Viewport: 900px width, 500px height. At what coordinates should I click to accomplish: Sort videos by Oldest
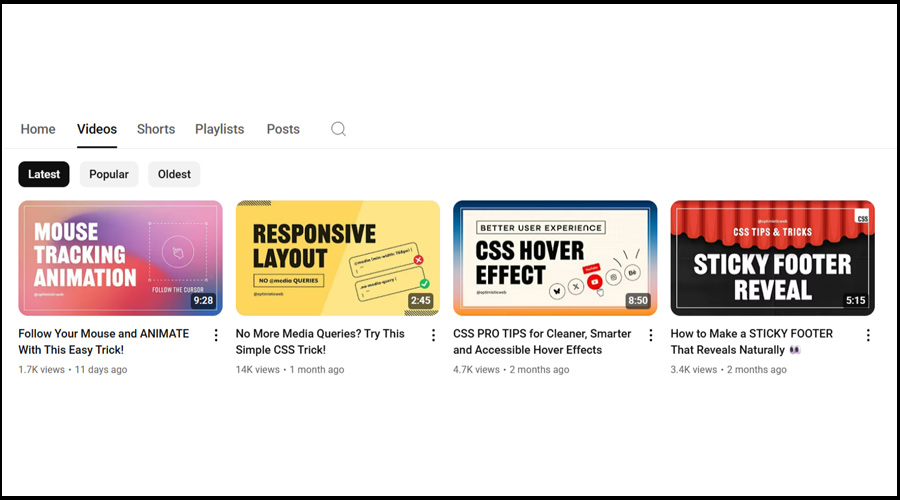[174, 174]
